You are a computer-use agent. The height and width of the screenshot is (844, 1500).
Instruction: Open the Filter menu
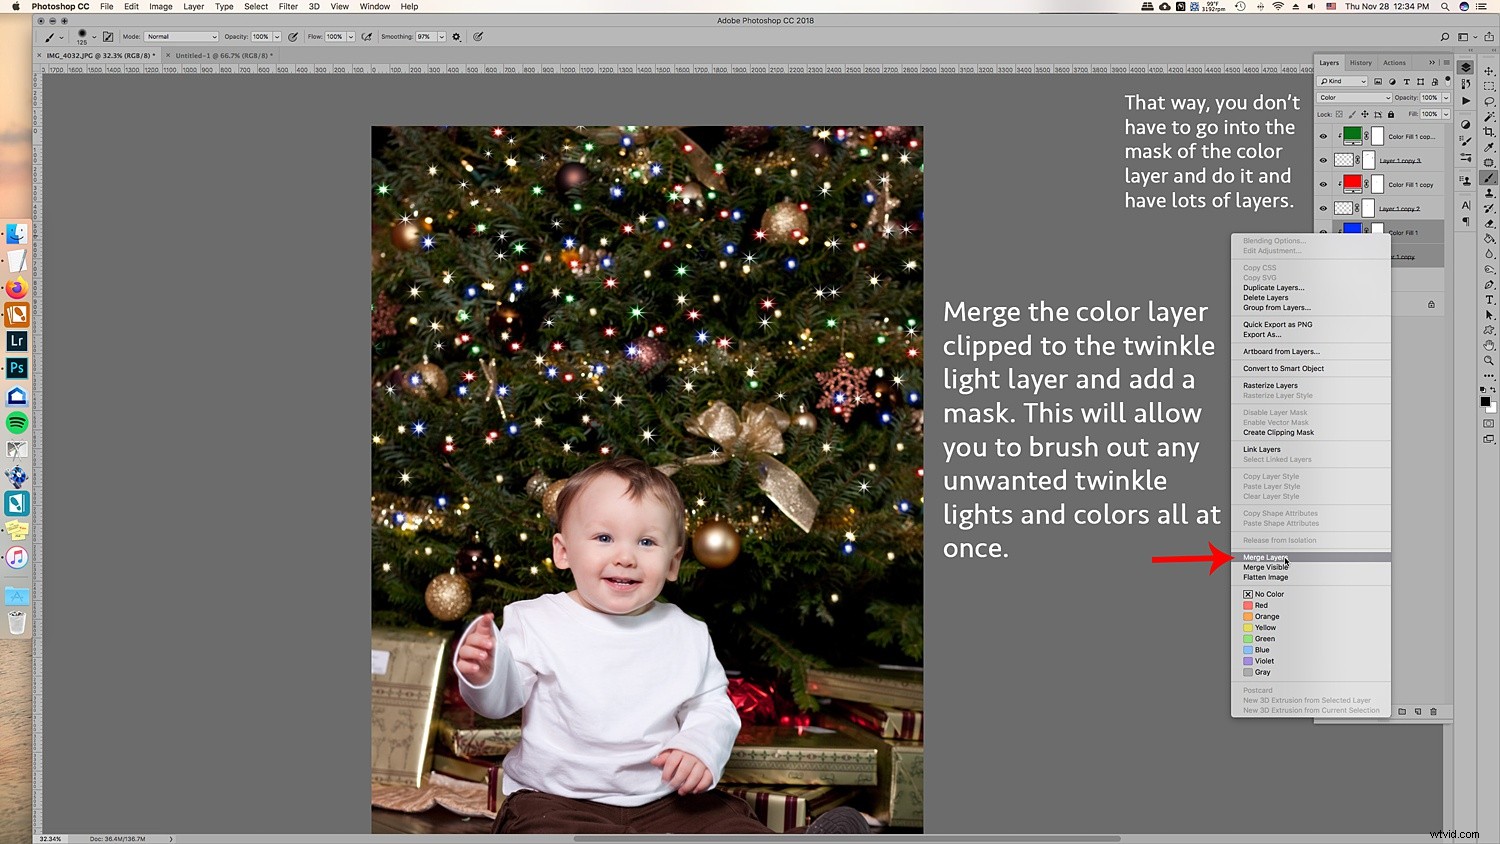point(288,6)
